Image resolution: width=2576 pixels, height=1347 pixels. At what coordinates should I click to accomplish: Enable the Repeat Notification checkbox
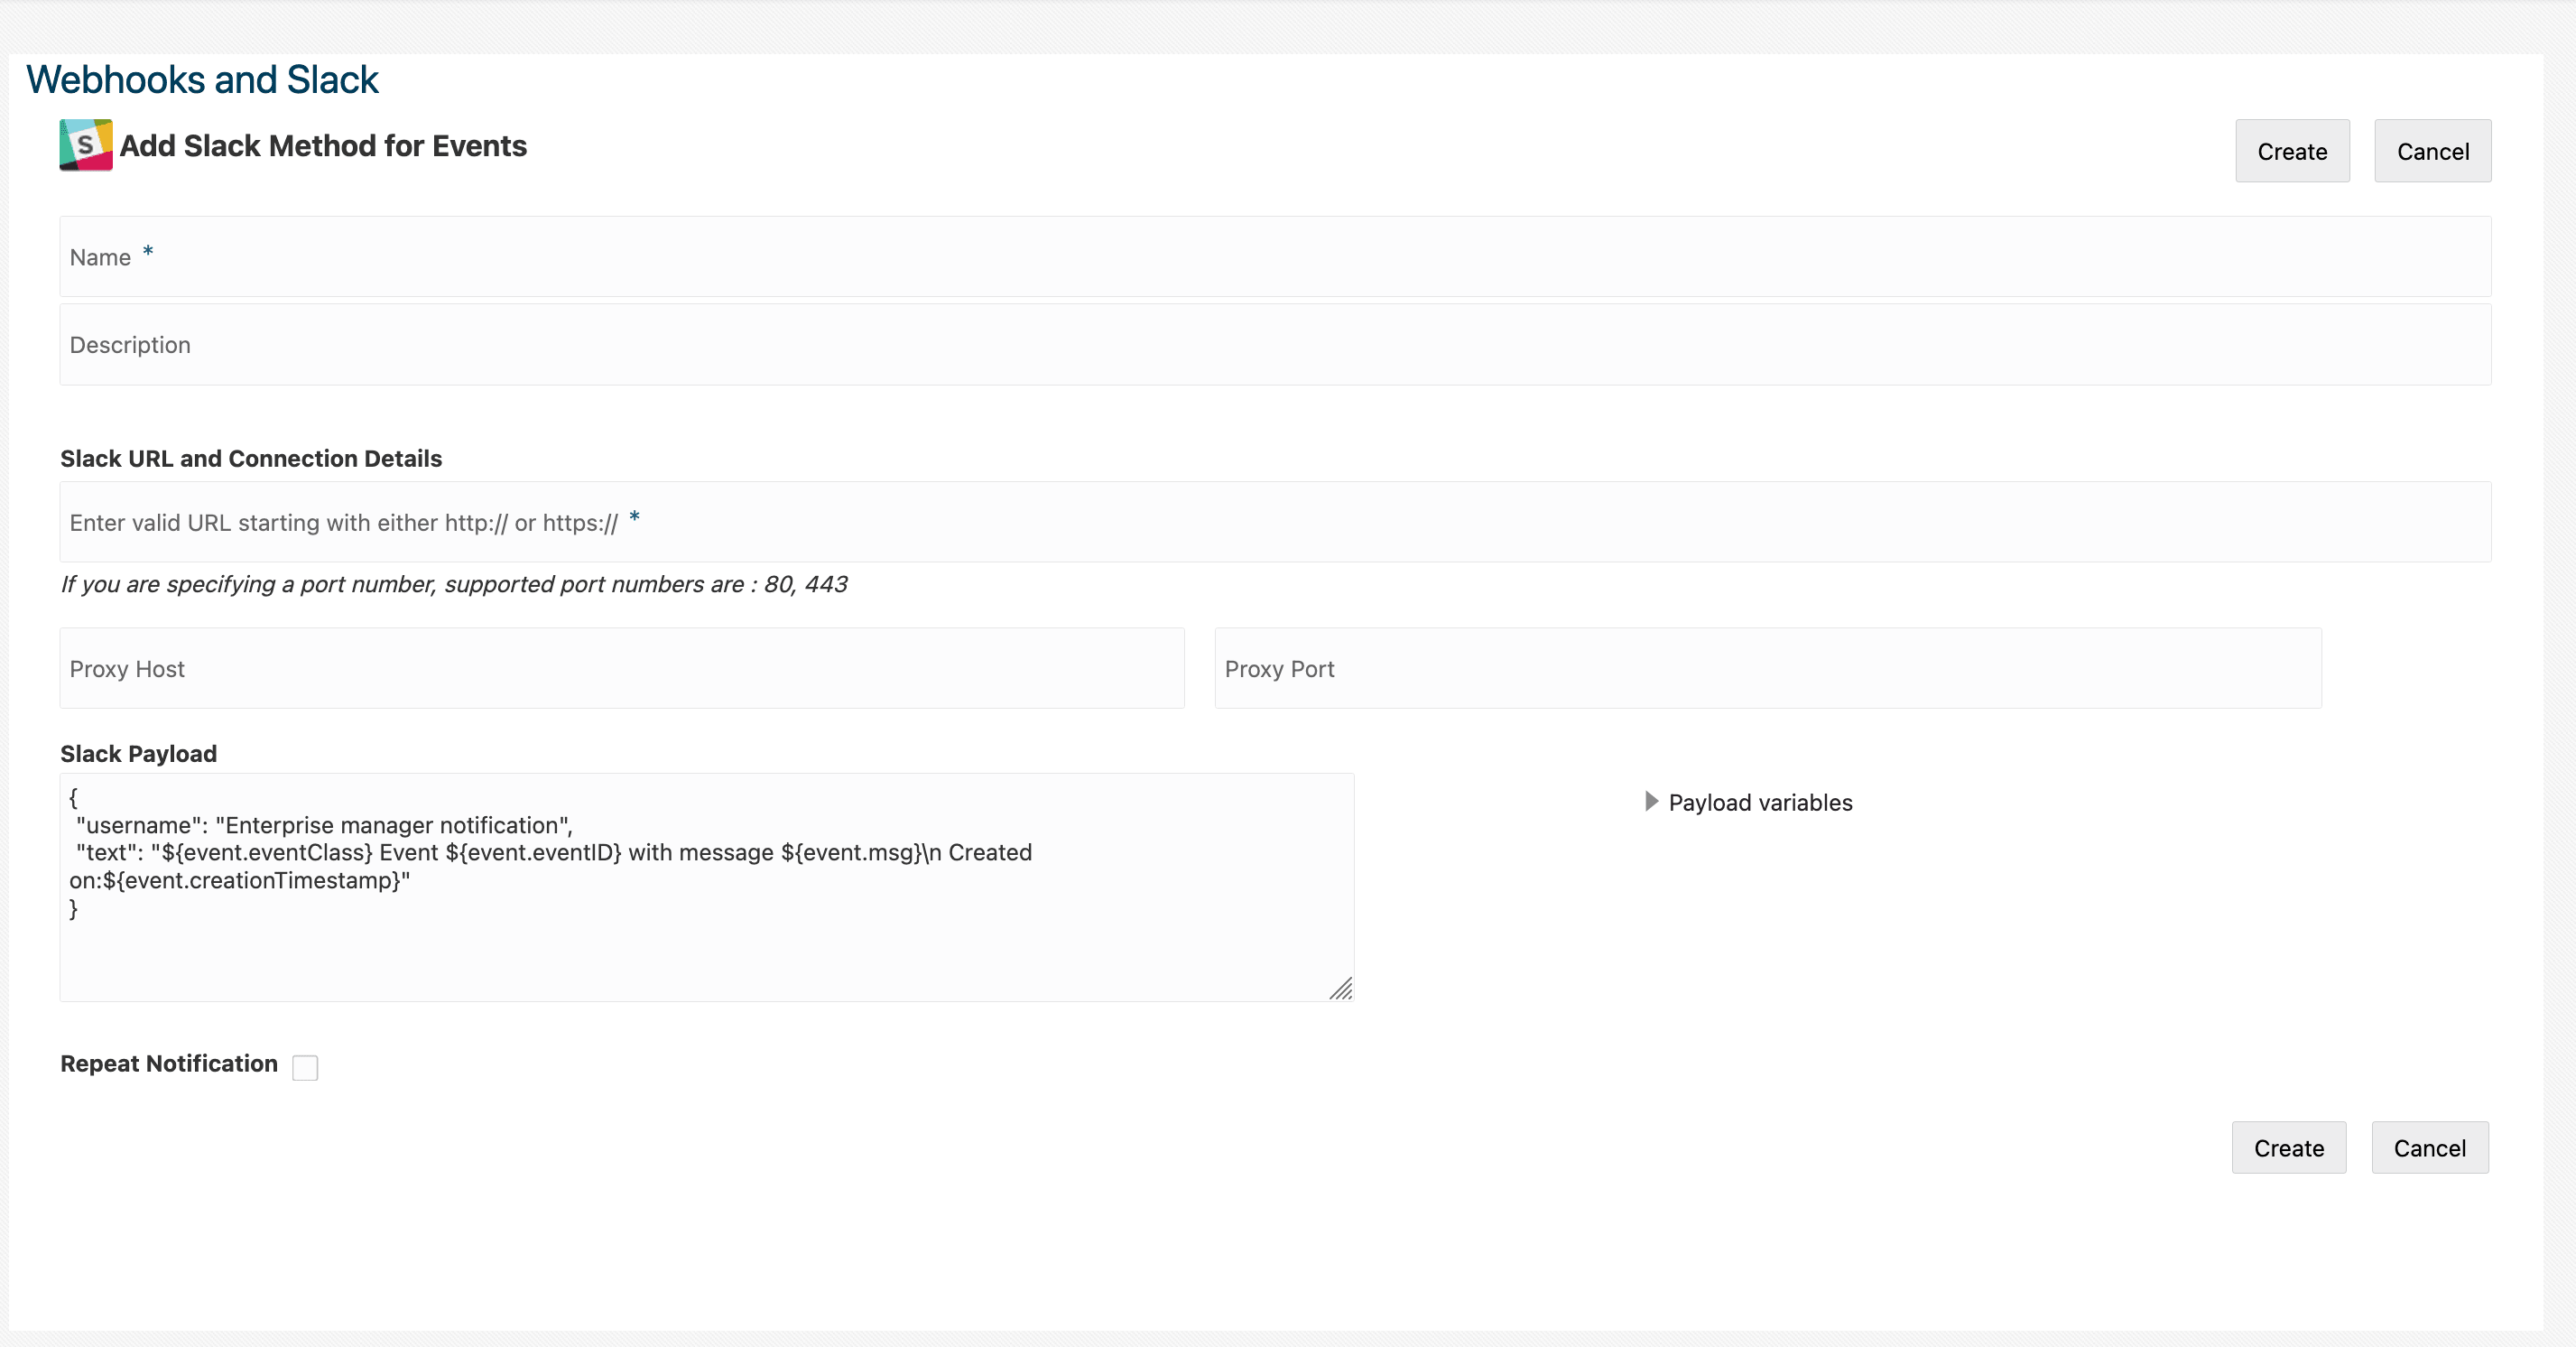305,1067
